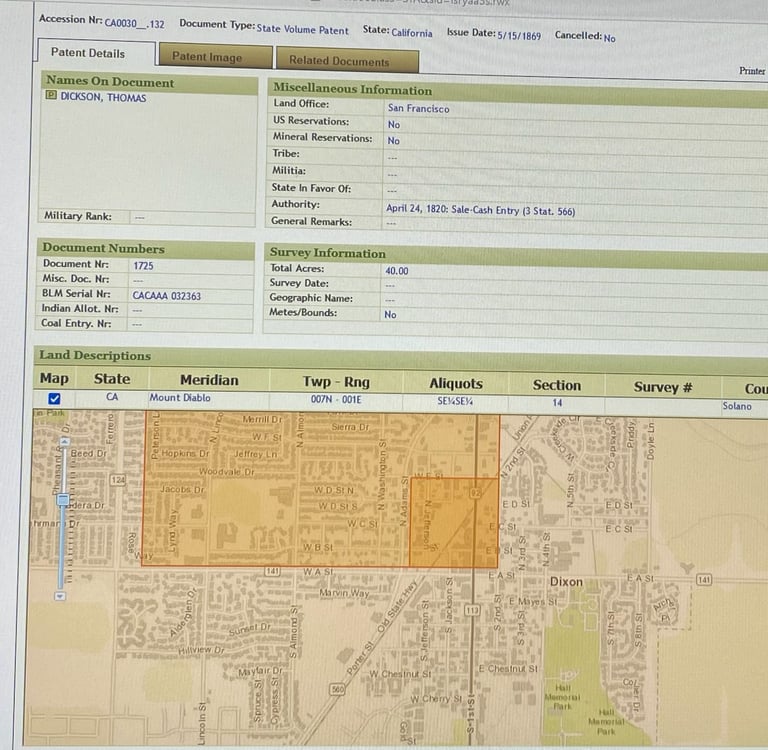Uncheck the Map checkbox for the CA row
768x750 pixels.
[54, 399]
